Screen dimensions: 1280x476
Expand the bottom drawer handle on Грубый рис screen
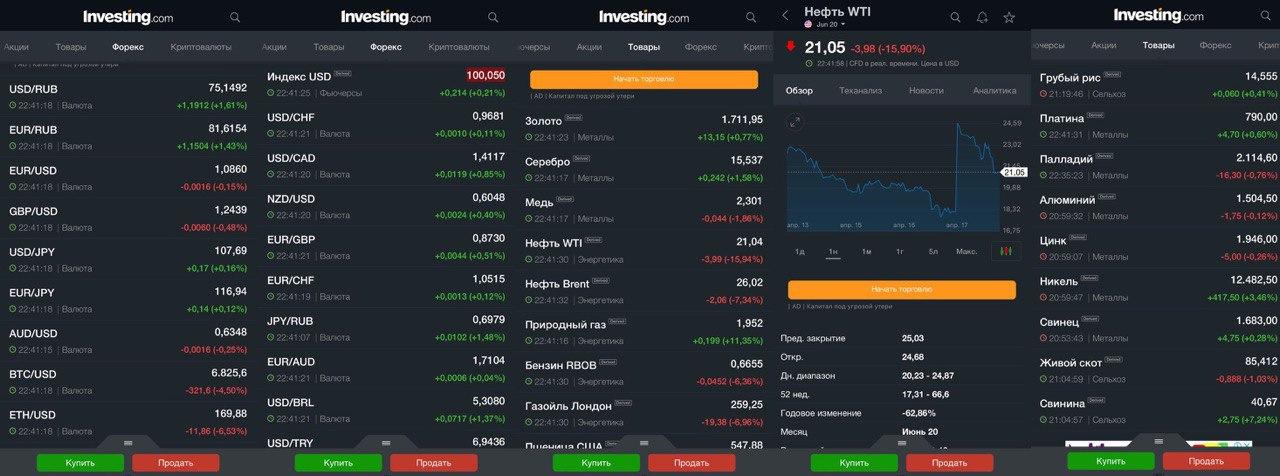[1158, 440]
